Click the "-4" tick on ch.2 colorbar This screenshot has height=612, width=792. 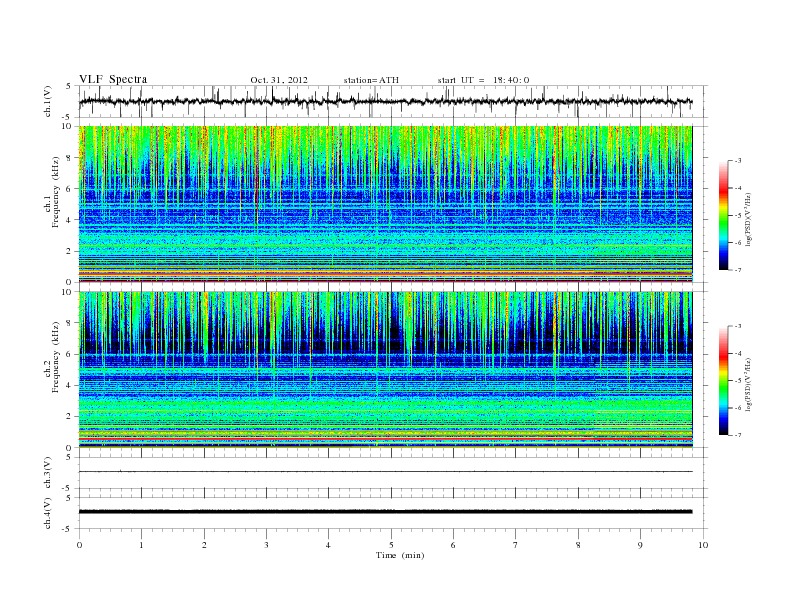[737, 353]
